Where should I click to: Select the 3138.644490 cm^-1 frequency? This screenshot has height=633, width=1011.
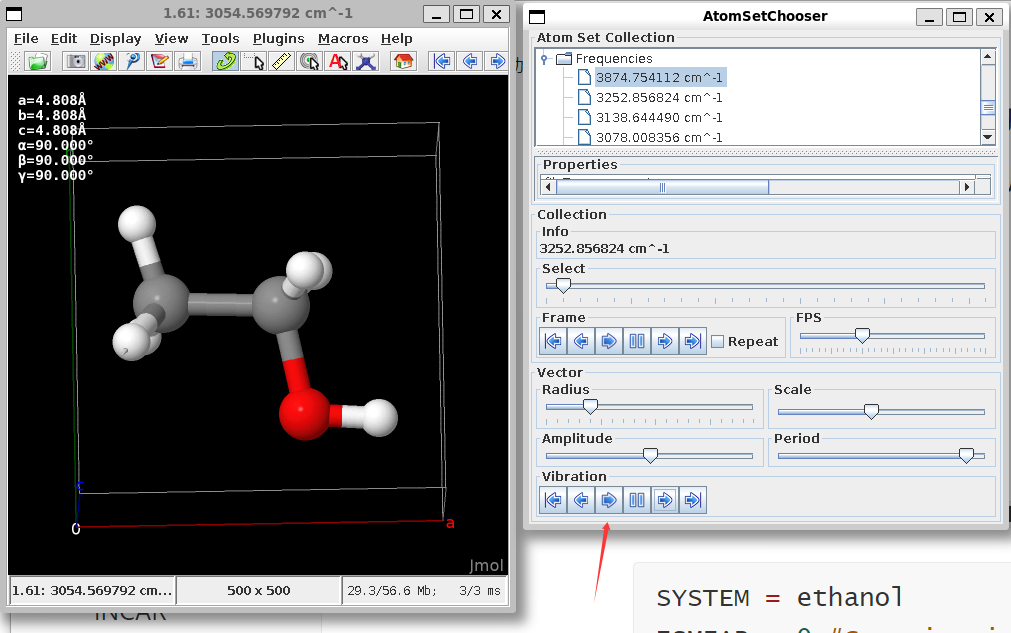pyautogui.click(x=658, y=117)
